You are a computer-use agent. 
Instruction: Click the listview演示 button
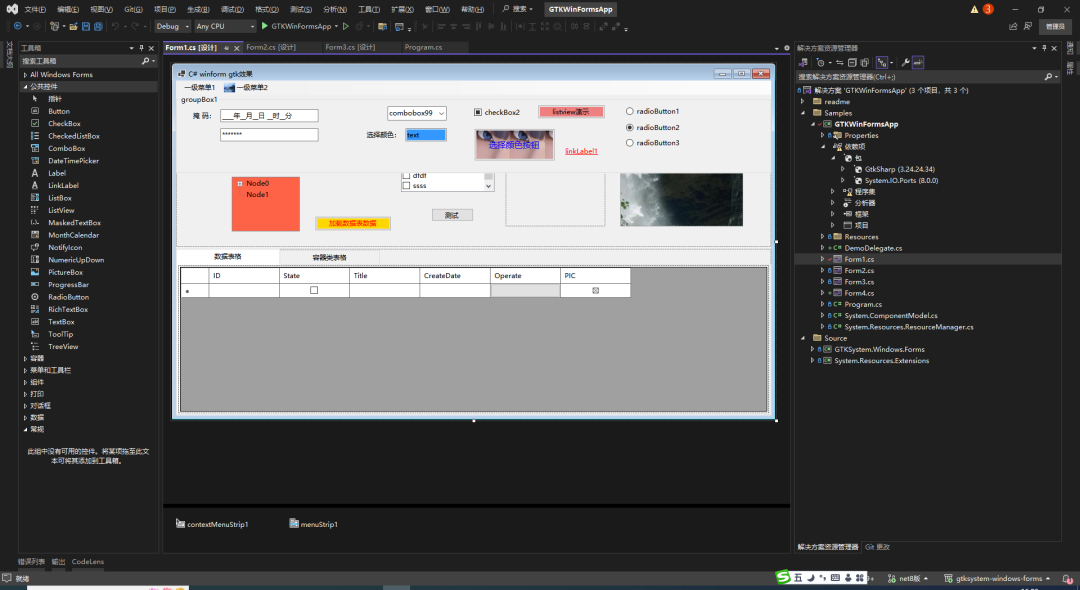571,112
